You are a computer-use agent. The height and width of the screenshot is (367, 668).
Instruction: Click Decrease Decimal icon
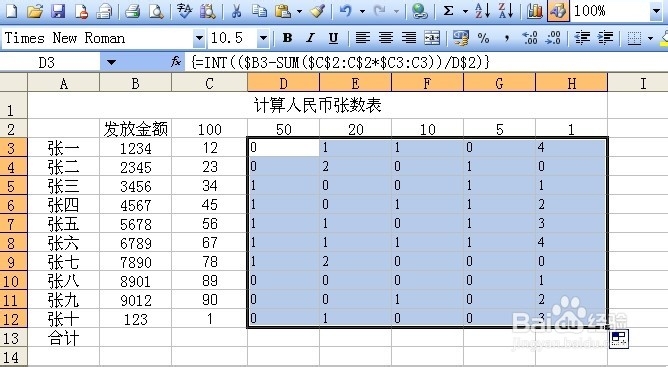tap(553, 38)
